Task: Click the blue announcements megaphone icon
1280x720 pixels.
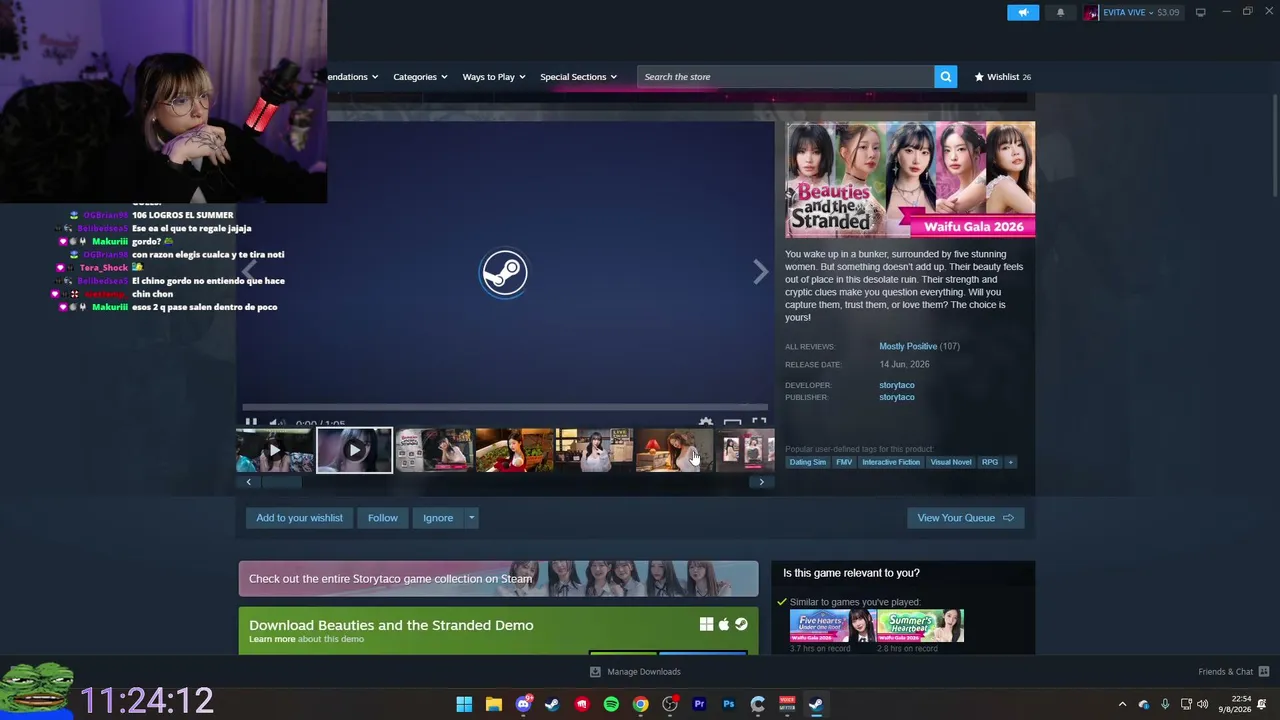Action: coord(1023,12)
